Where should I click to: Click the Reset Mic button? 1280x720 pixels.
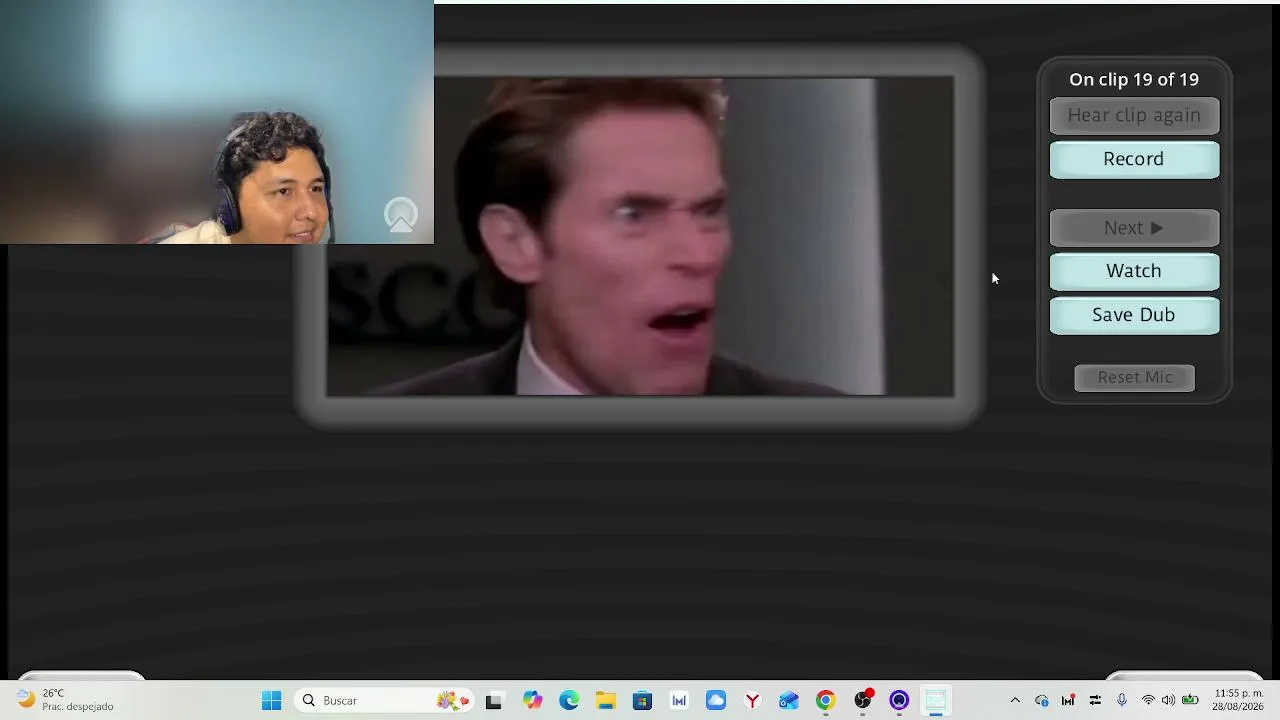pyautogui.click(x=1134, y=377)
